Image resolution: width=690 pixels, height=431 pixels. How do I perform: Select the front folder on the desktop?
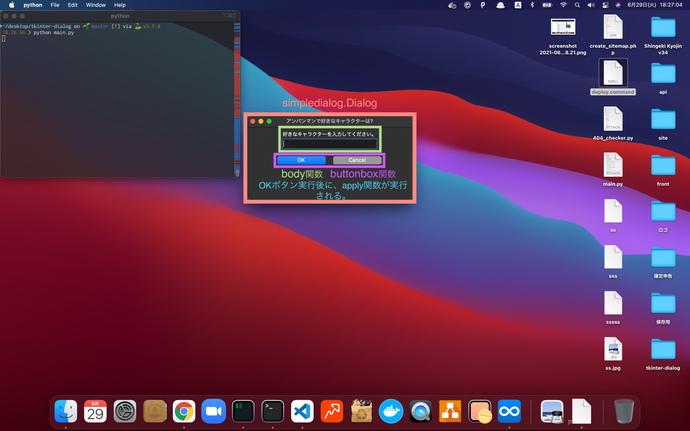(x=663, y=170)
